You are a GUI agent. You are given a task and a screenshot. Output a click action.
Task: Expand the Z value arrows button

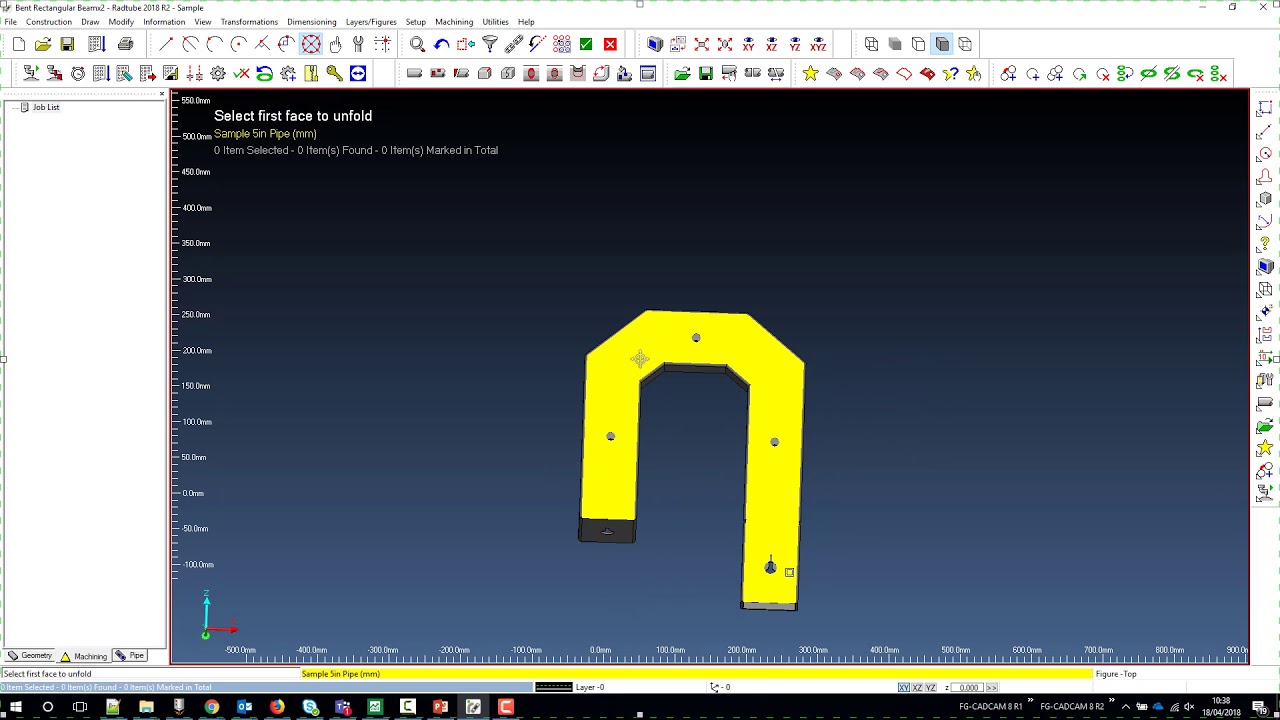(x=991, y=687)
